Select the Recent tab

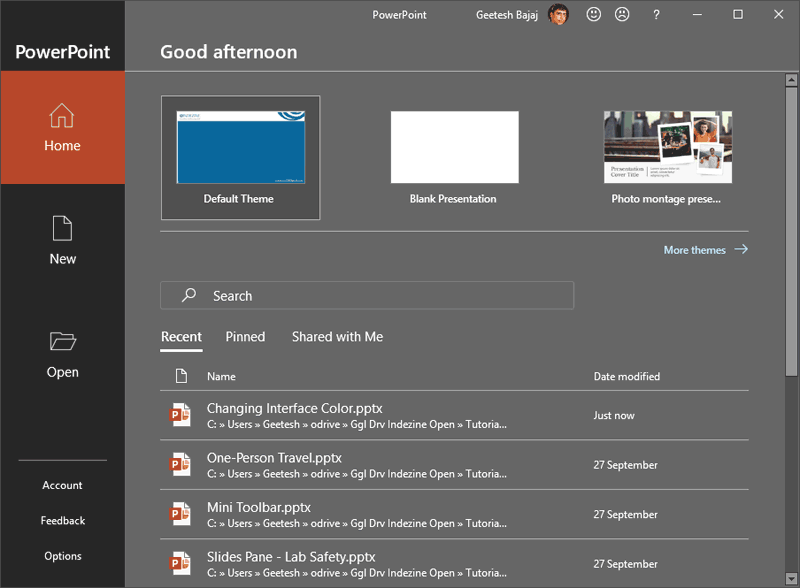tap(181, 337)
